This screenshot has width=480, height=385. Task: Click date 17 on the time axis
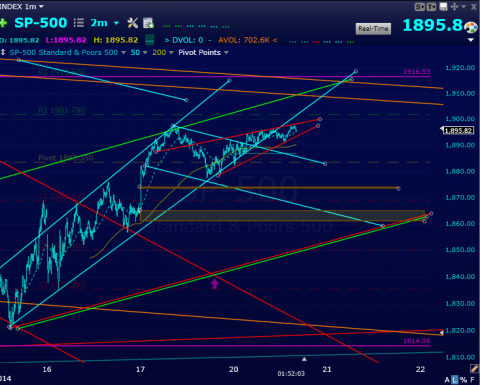pyautogui.click(x=140, y=369)
